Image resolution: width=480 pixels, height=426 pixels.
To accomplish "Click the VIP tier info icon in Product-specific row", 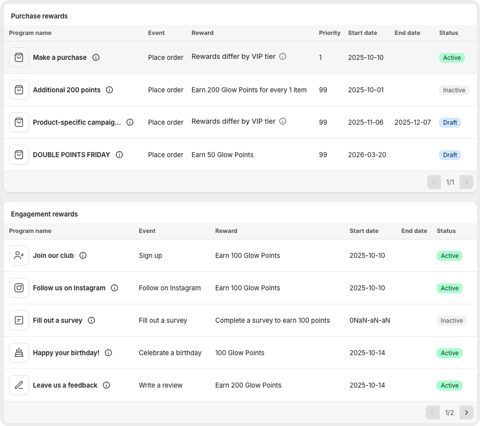I will click(283, 121).
